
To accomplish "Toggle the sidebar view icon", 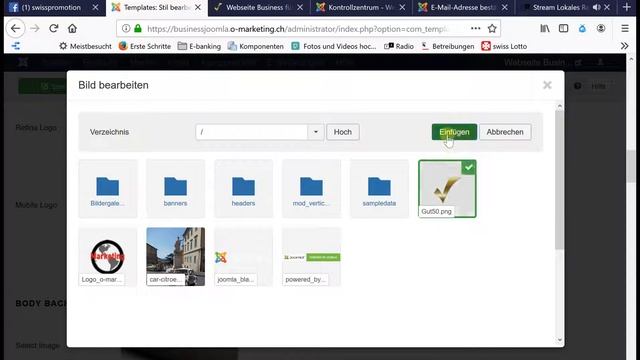I will click(x=564, y=28).
